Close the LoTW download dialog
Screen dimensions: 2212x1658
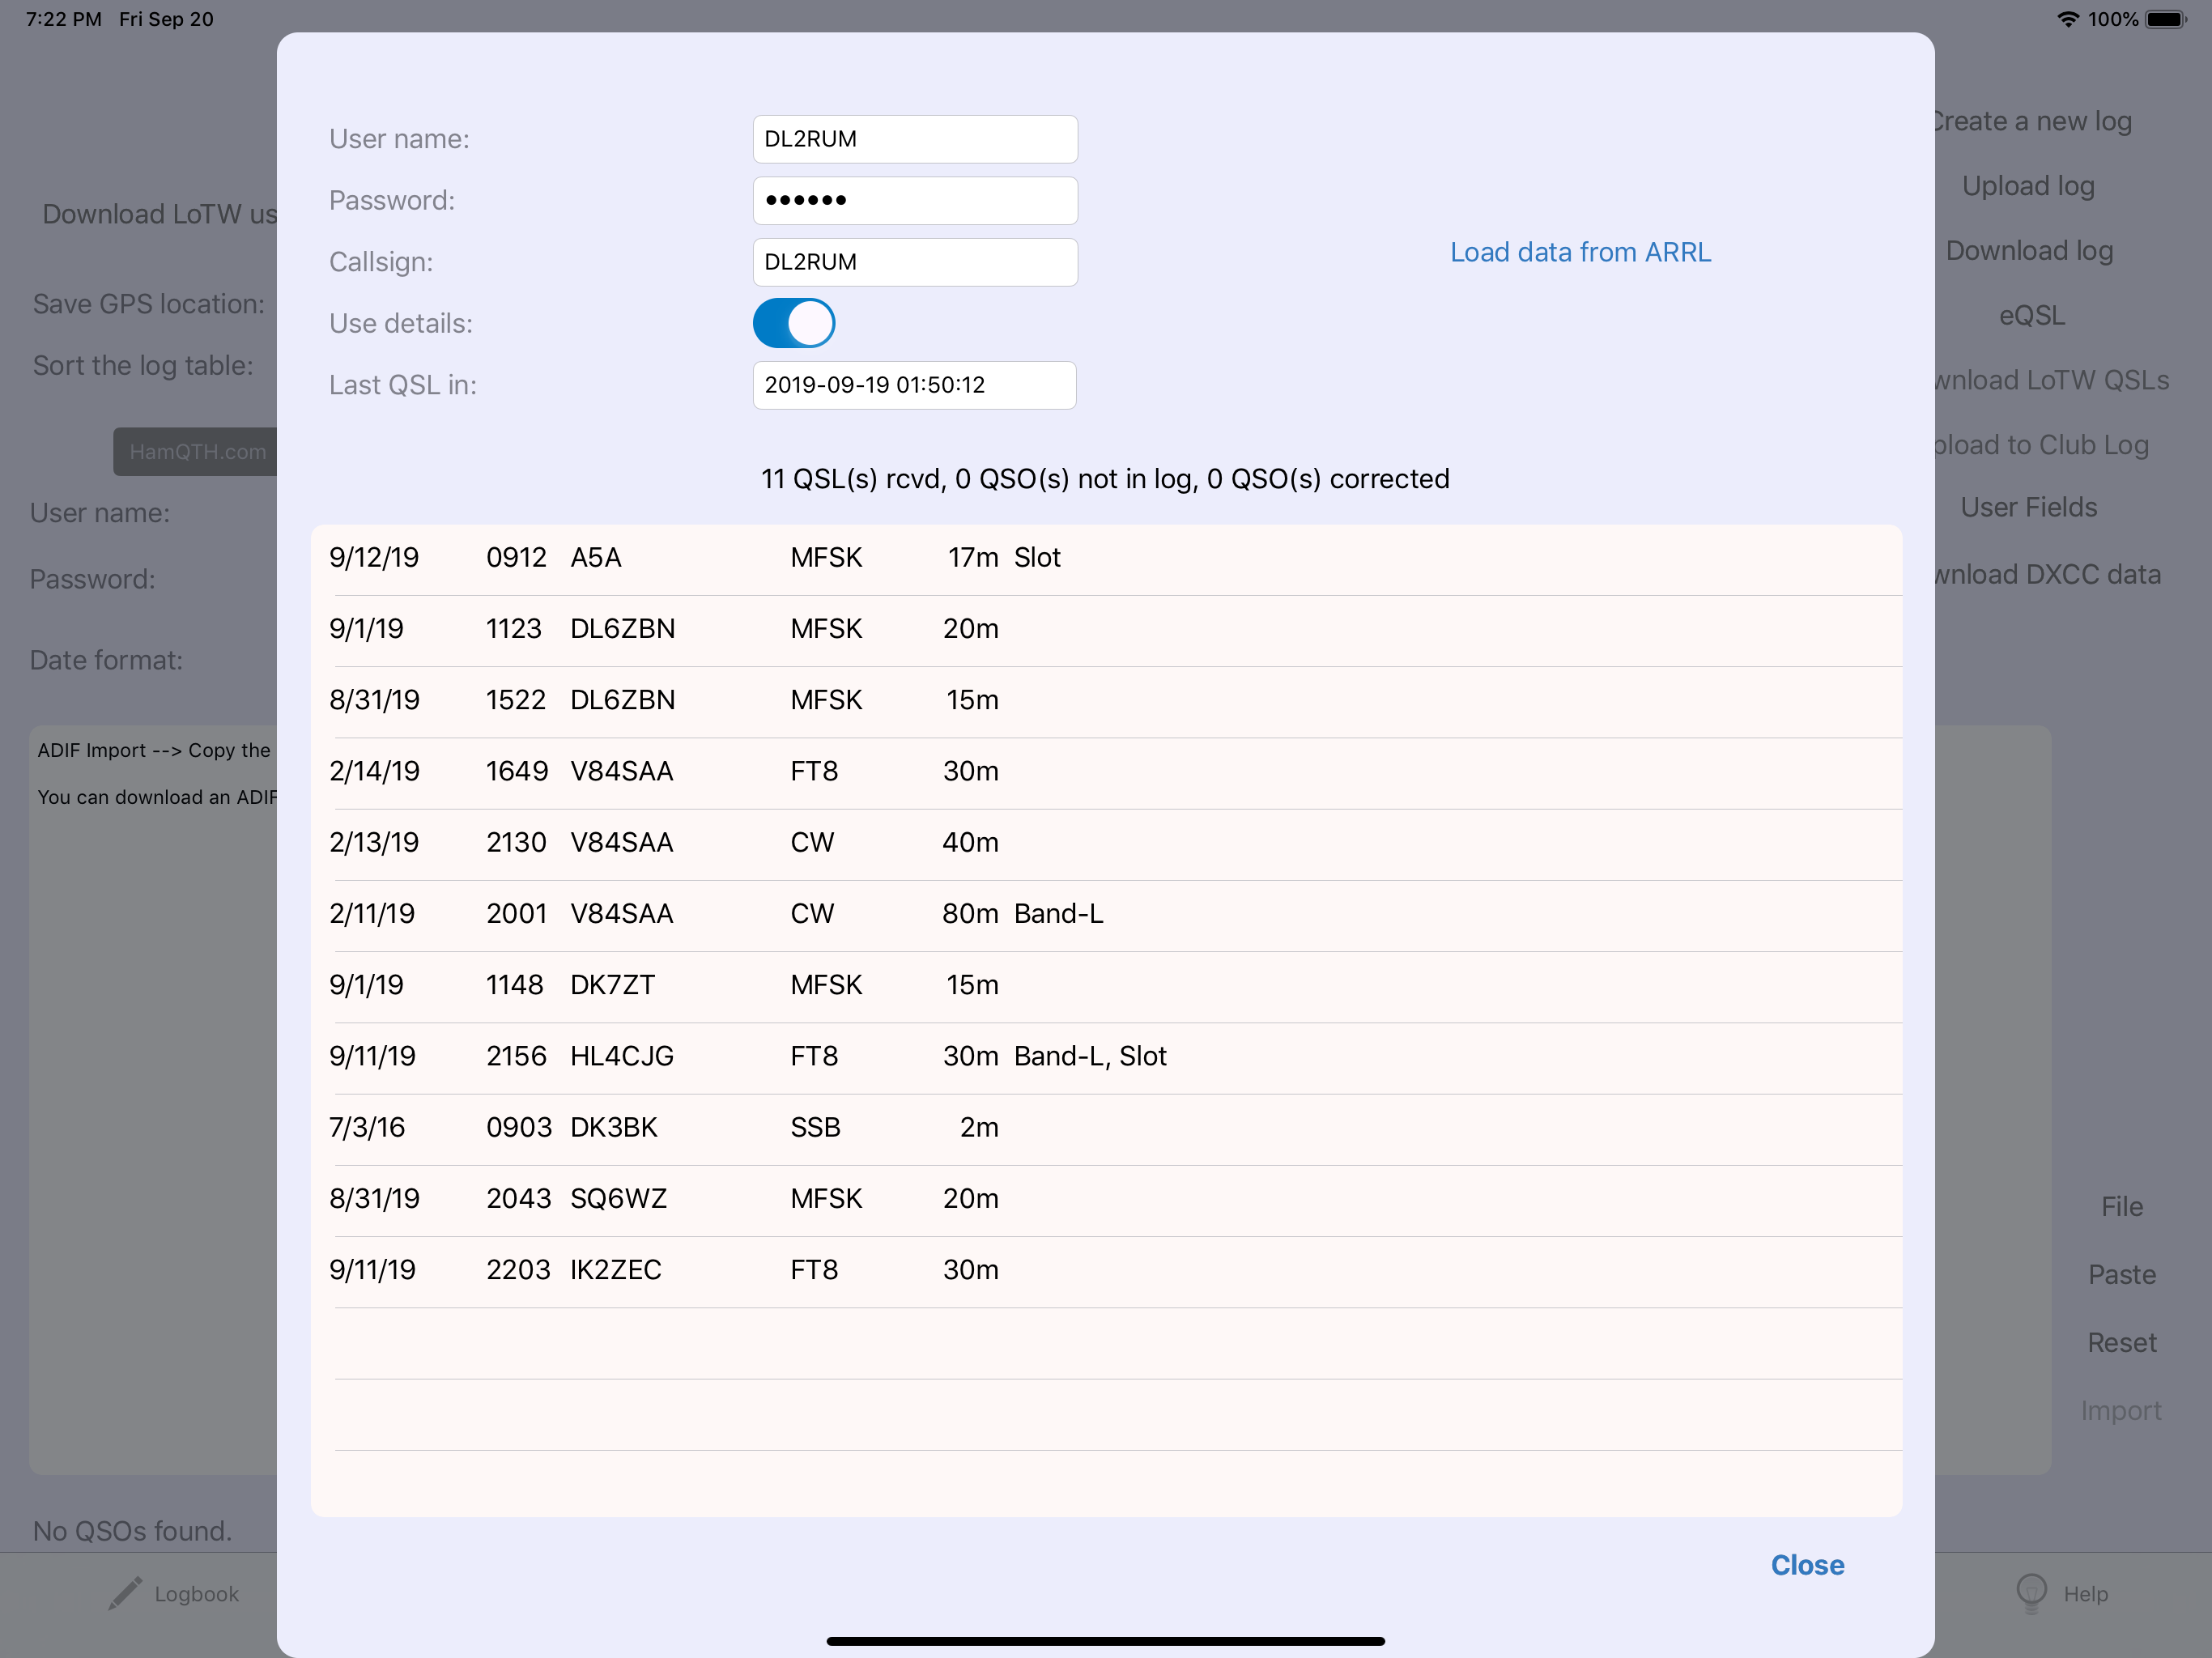click(x=1807, y=1565)
